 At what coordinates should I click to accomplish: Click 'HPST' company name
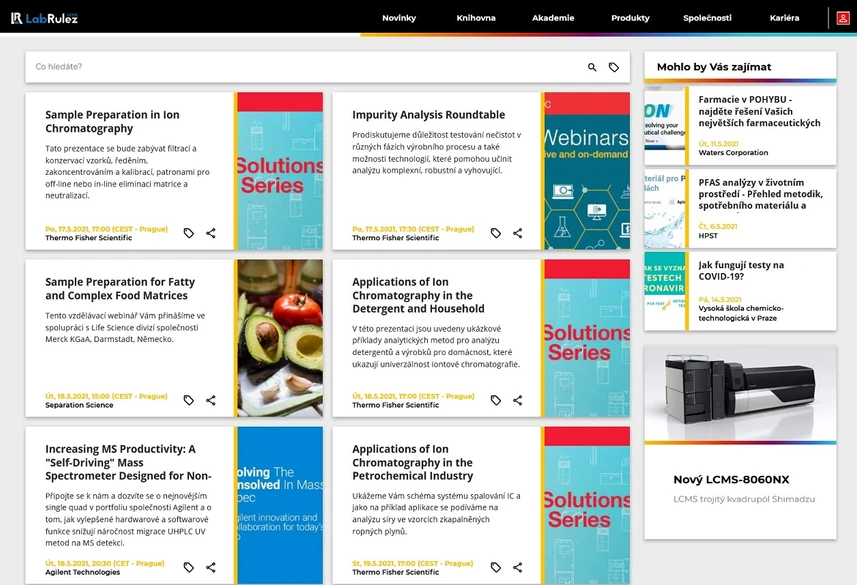[x=708, y=236]
